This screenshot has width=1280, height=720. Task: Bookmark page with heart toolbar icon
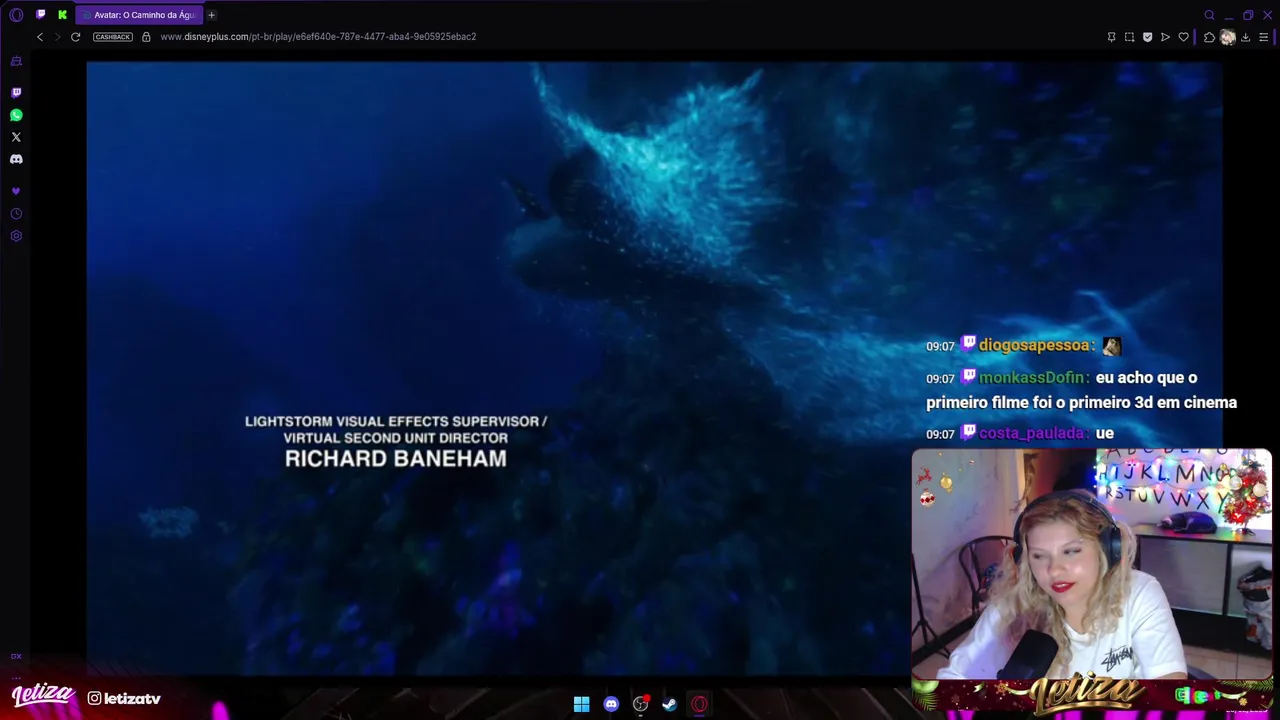coord(1183,37)
